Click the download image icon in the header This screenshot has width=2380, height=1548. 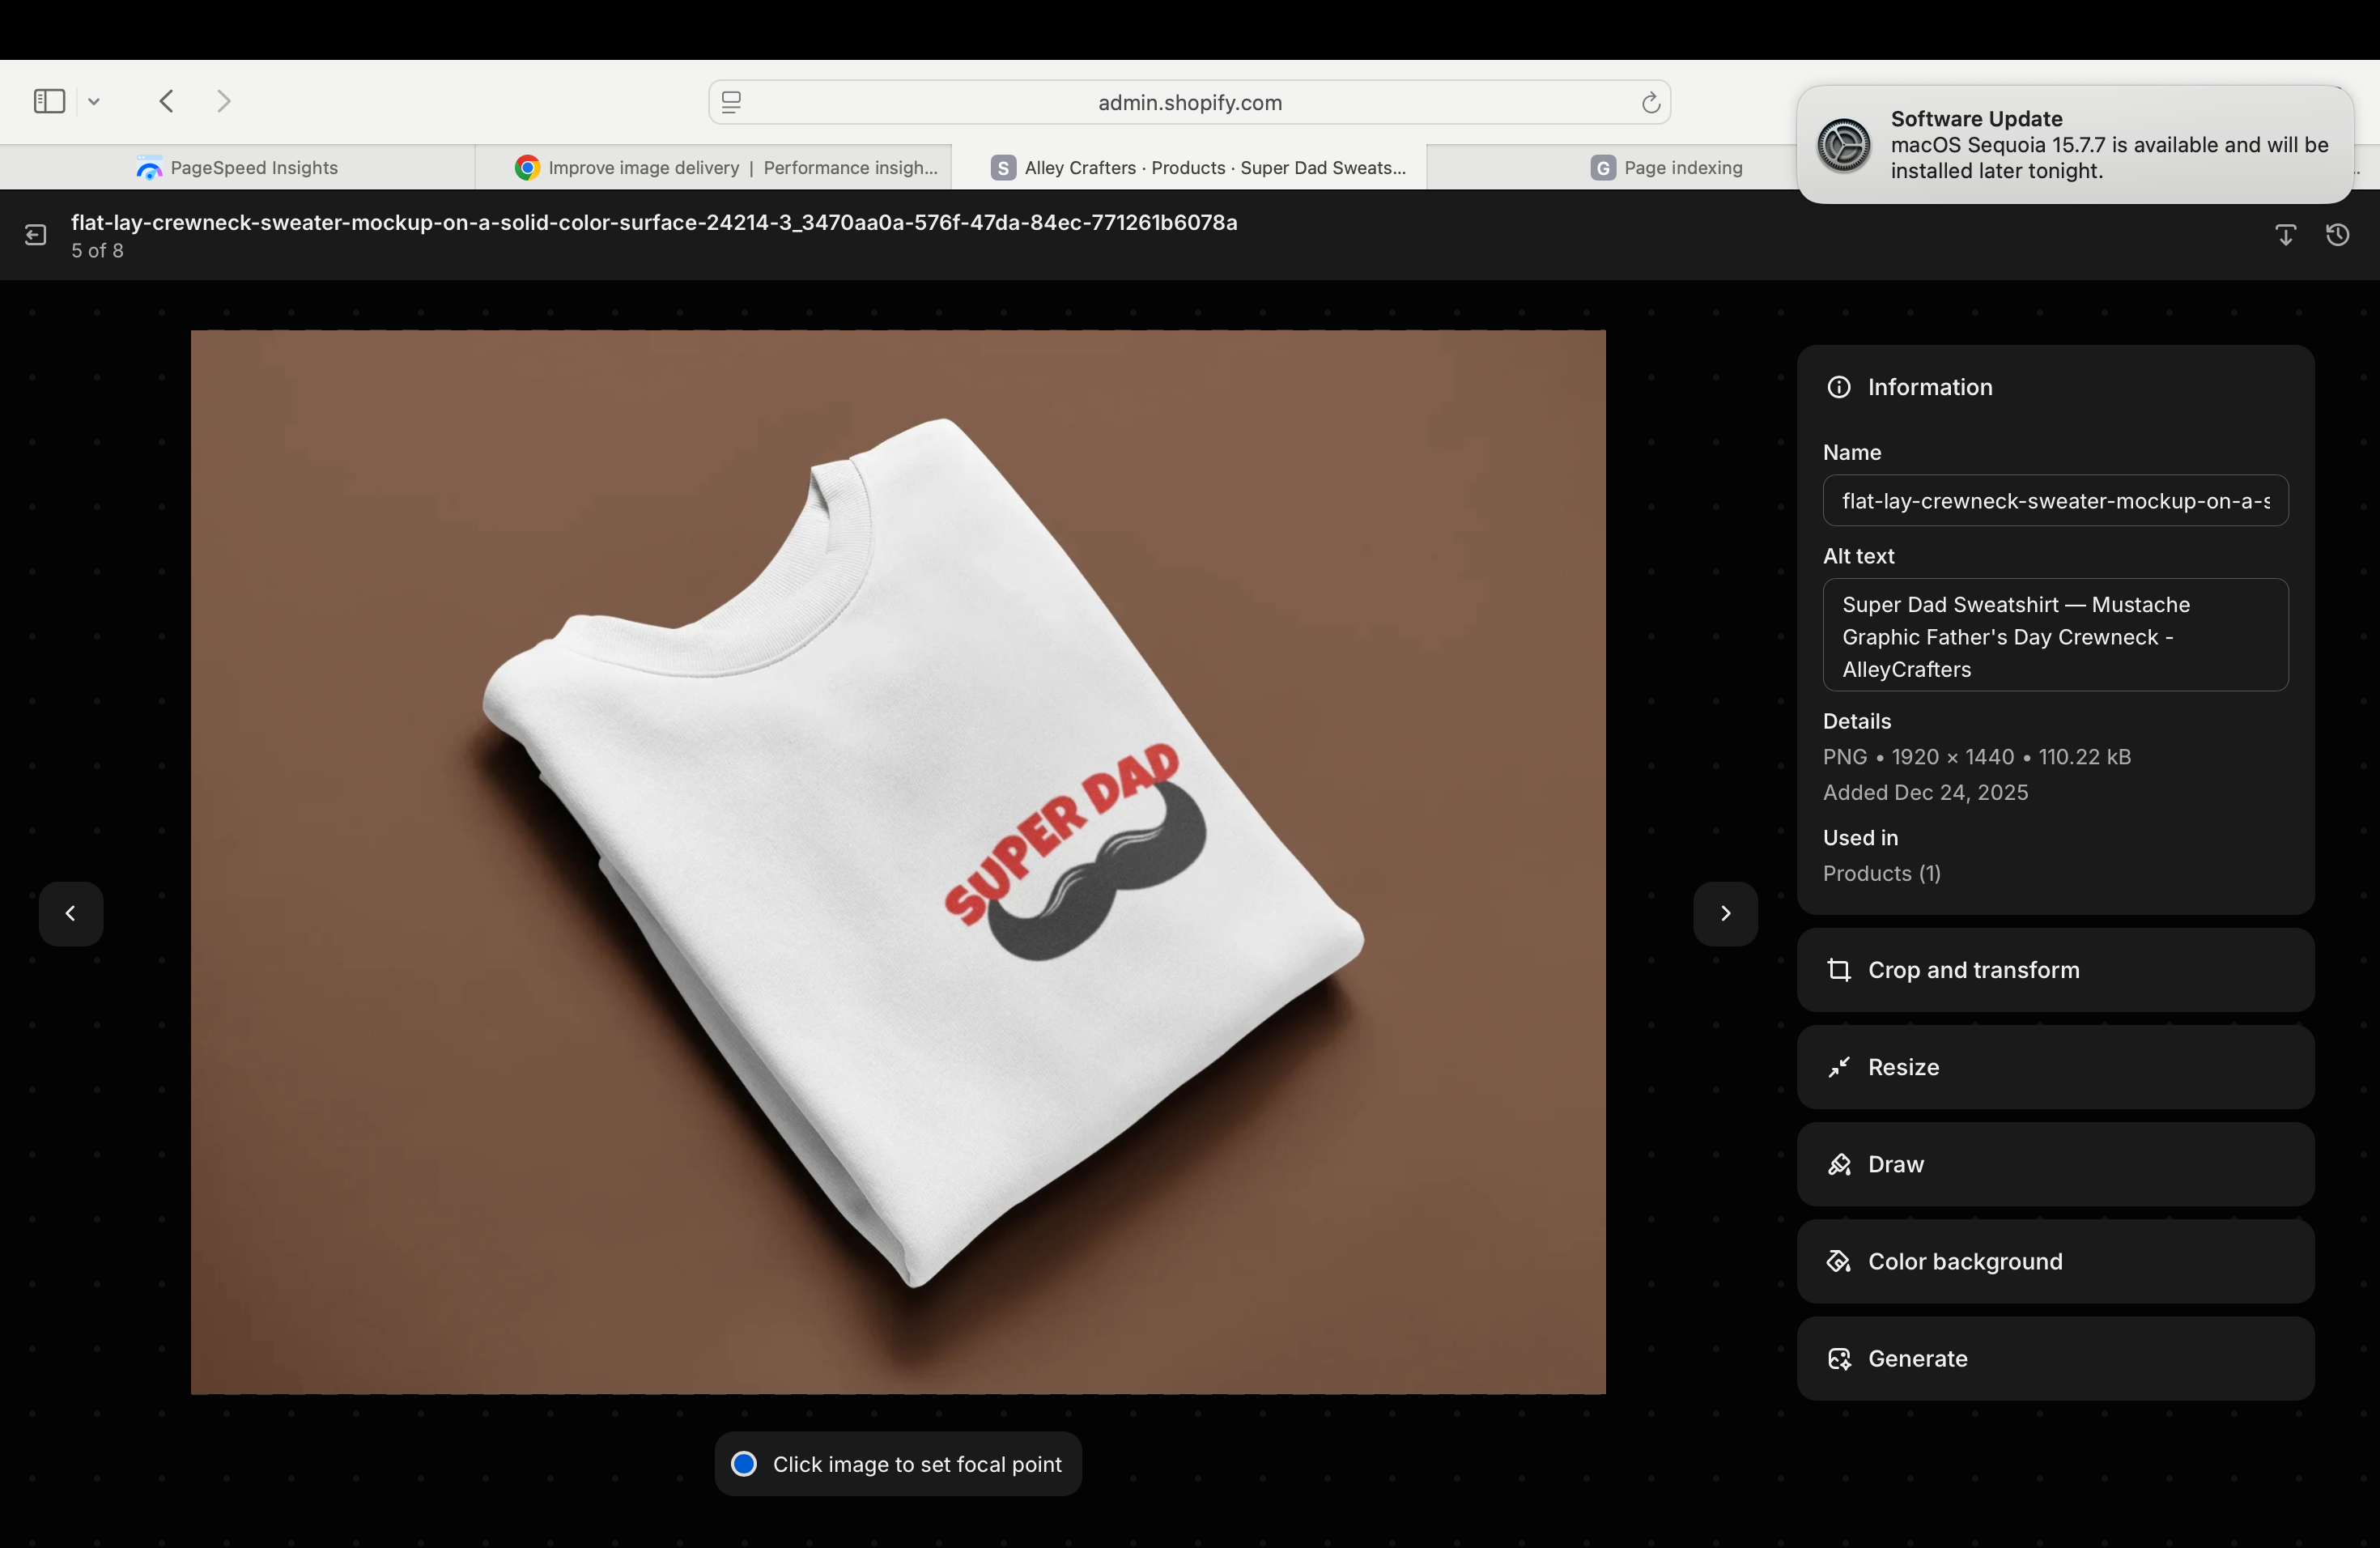(2285, 235)
